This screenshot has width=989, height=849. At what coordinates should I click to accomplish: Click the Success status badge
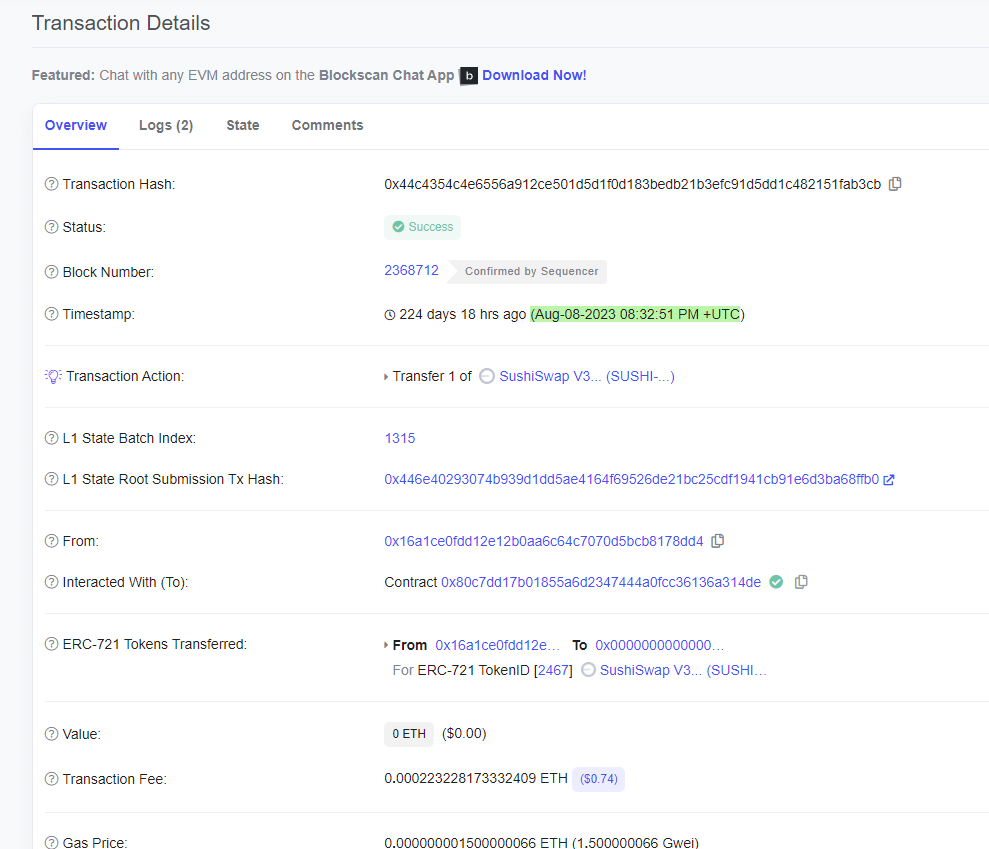pyautogui.click(x=423, y=227)
